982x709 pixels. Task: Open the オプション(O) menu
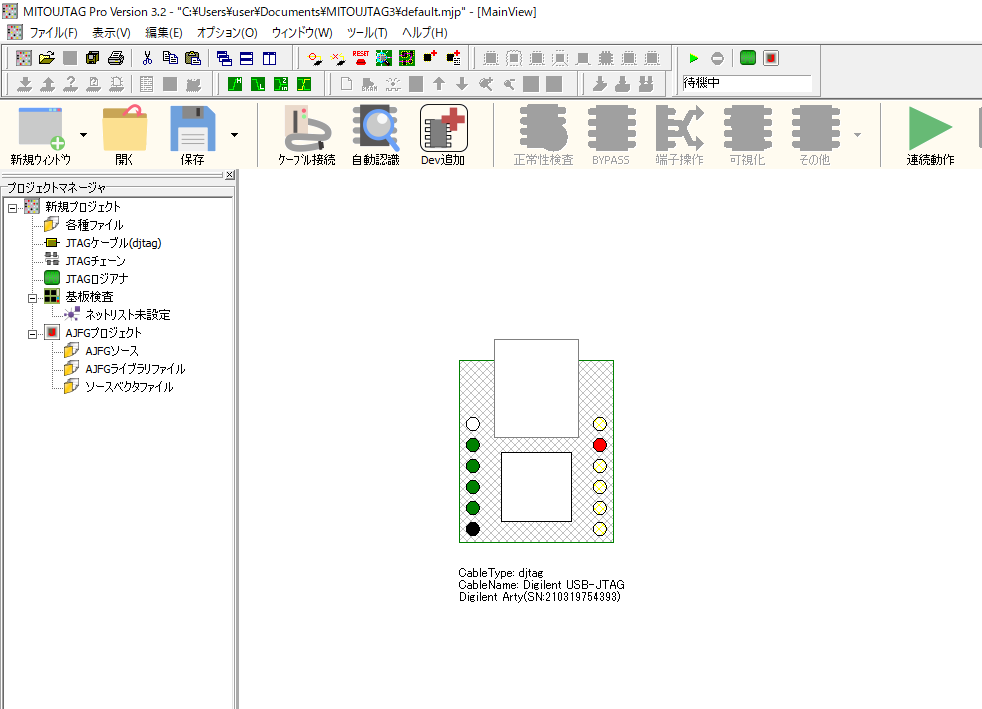point(226,32)
